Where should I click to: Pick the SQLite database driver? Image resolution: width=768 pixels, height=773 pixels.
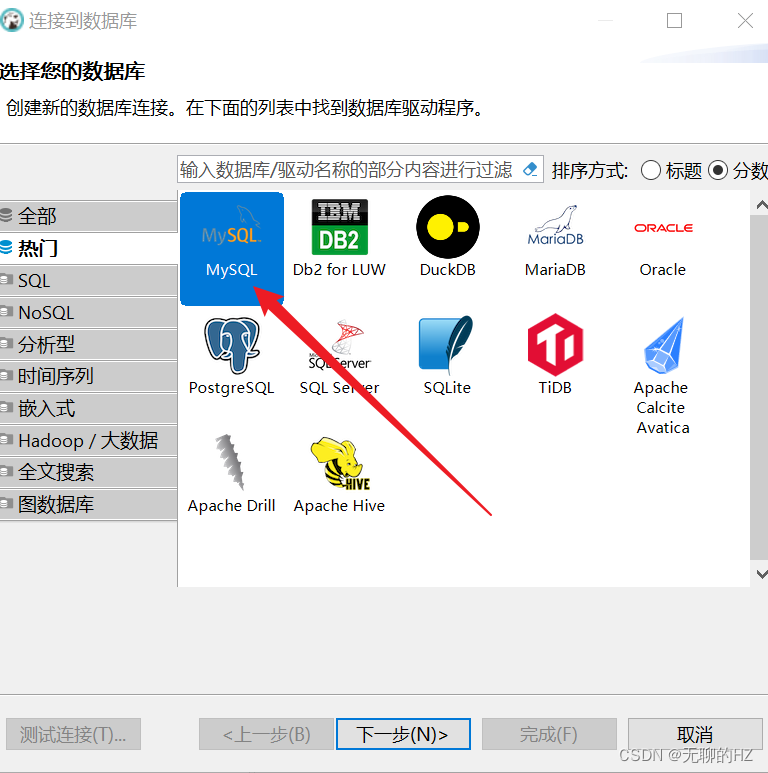[447, 356]
